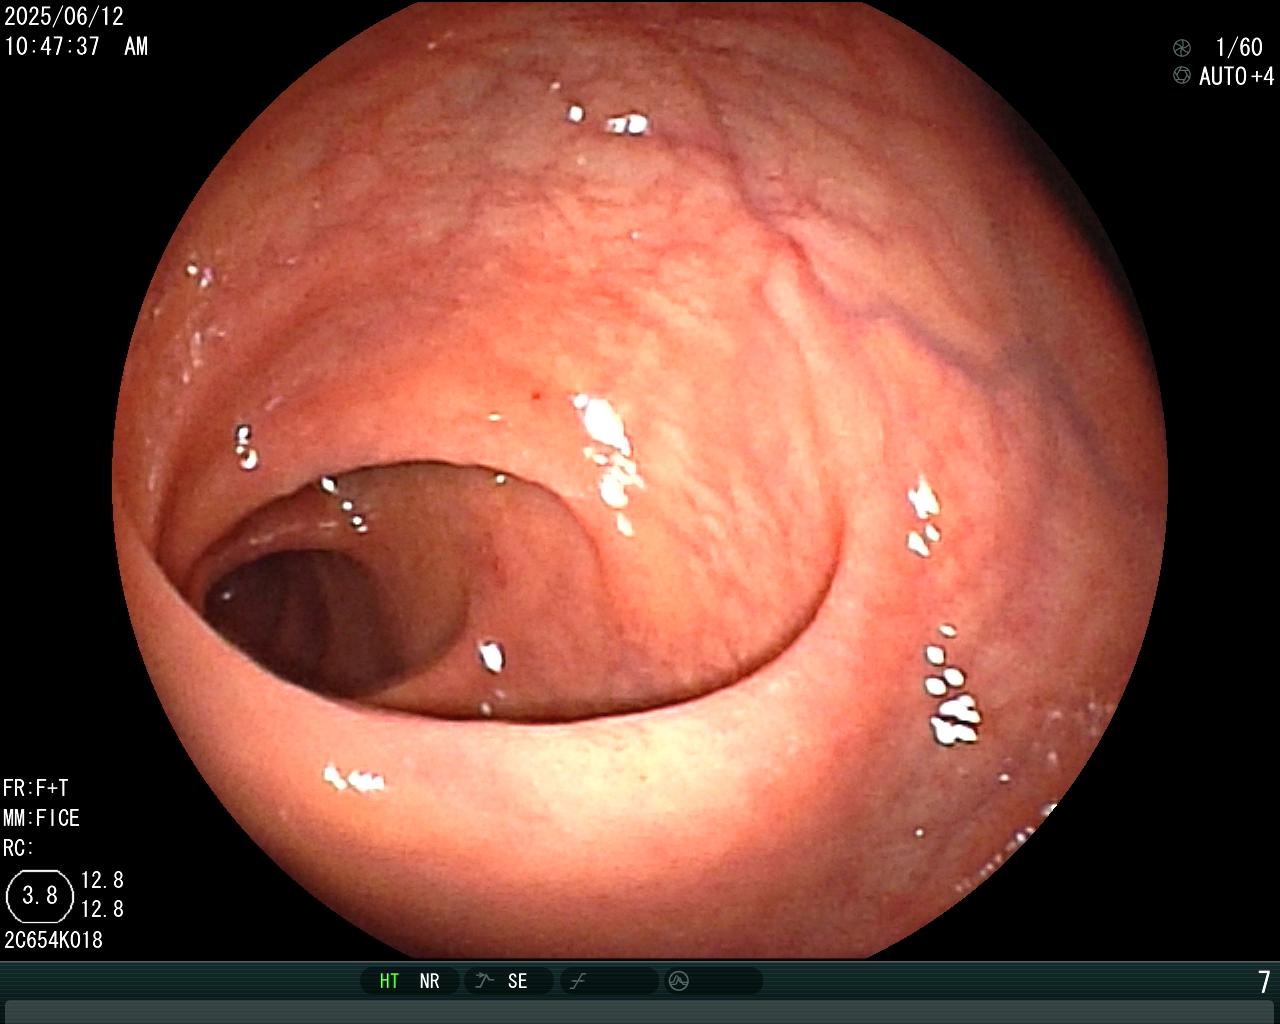Click the structure emphasis curve icon beside SE

click(484, 981)
